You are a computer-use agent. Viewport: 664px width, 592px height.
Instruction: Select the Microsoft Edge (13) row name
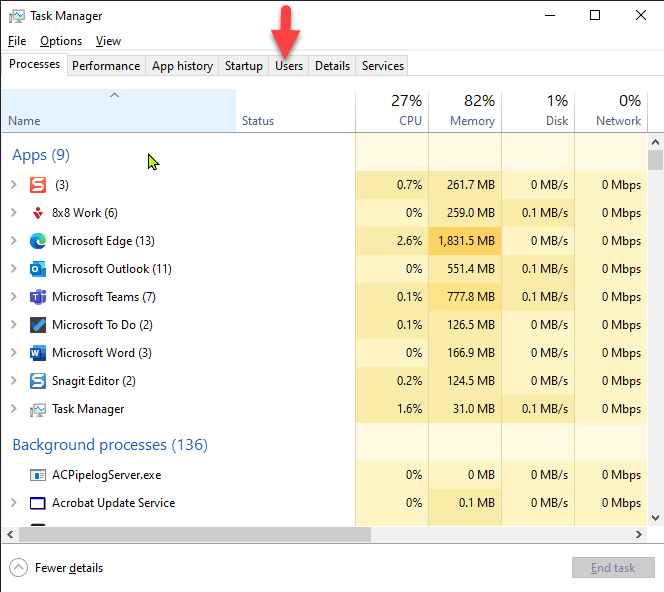coord(103,241)
